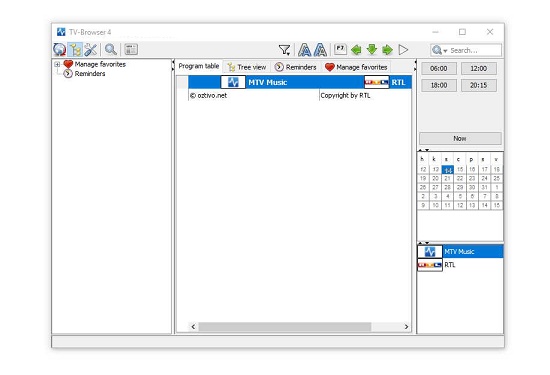Switch to the Reminders tab
Image resolution: width=550 pixels, height=375 pixels.
(296, 67)
